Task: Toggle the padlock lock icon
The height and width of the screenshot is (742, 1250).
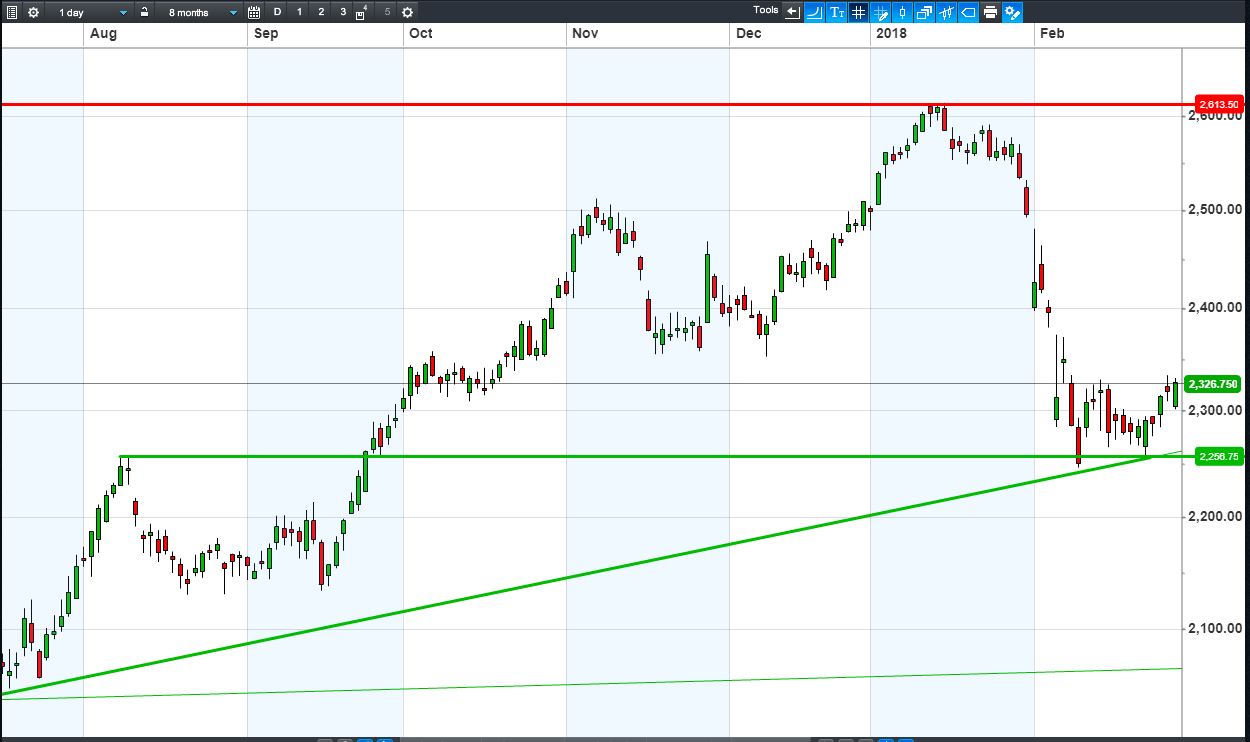Action: (x=144, y=12)
